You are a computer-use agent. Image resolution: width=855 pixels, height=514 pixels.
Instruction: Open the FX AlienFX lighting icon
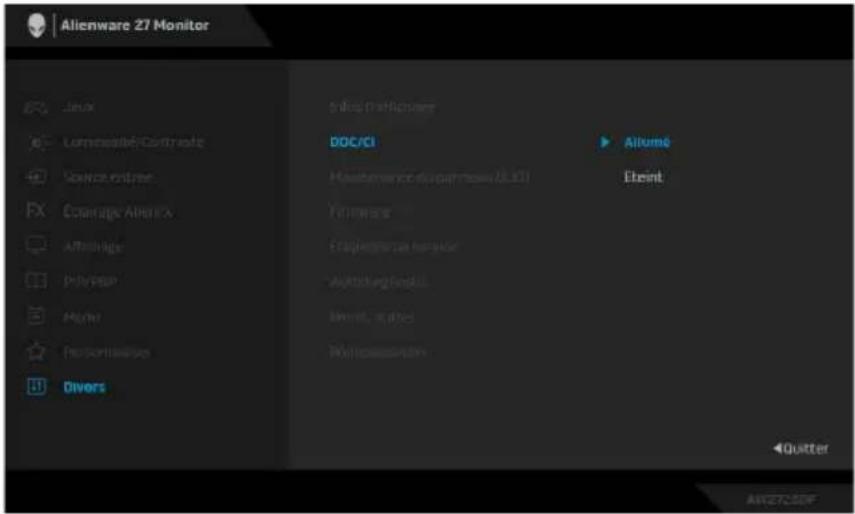pos(37,211)
